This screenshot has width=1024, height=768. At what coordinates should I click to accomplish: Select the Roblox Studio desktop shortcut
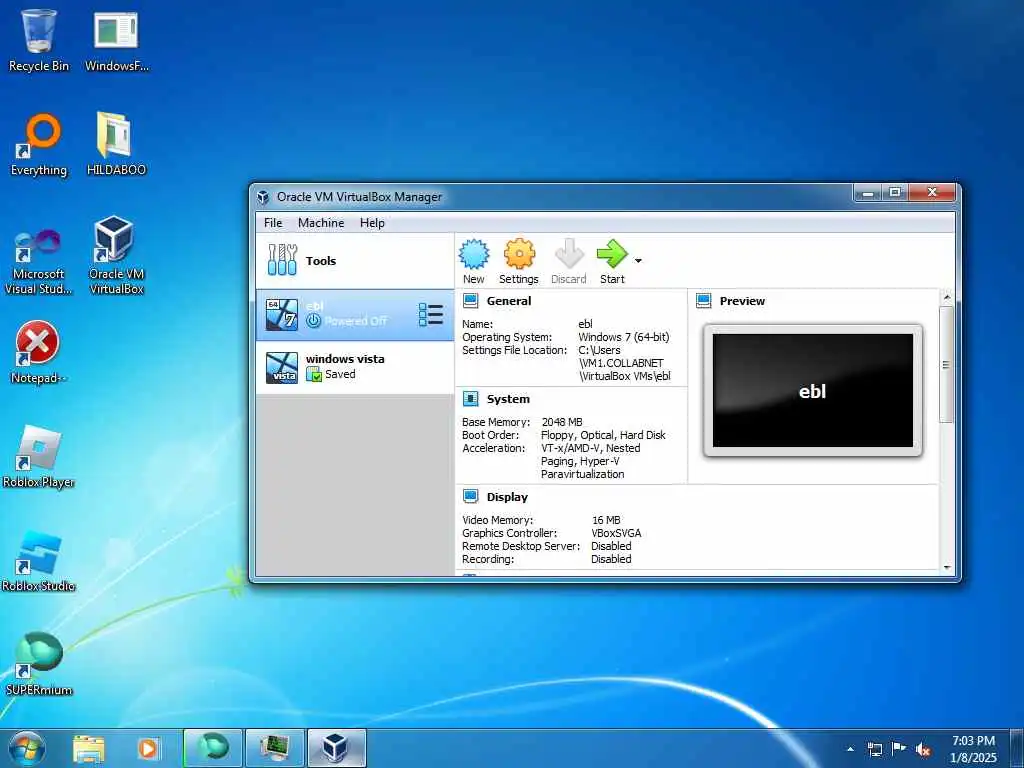39,561
